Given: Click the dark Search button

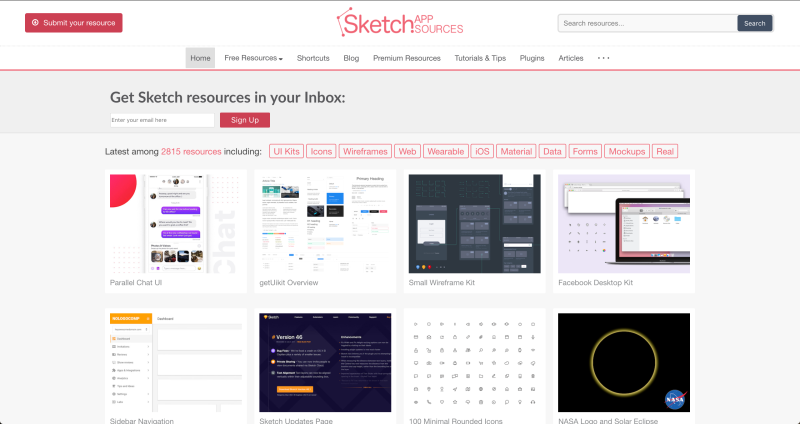Looking at the screenshot, I should (755, 23).
